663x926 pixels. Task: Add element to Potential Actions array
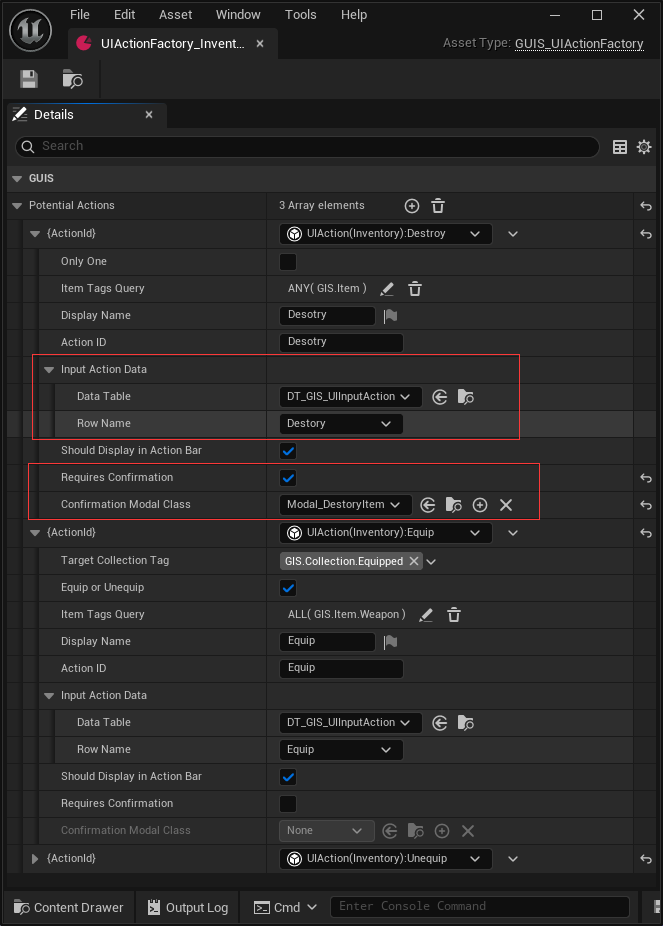point(411,206)
